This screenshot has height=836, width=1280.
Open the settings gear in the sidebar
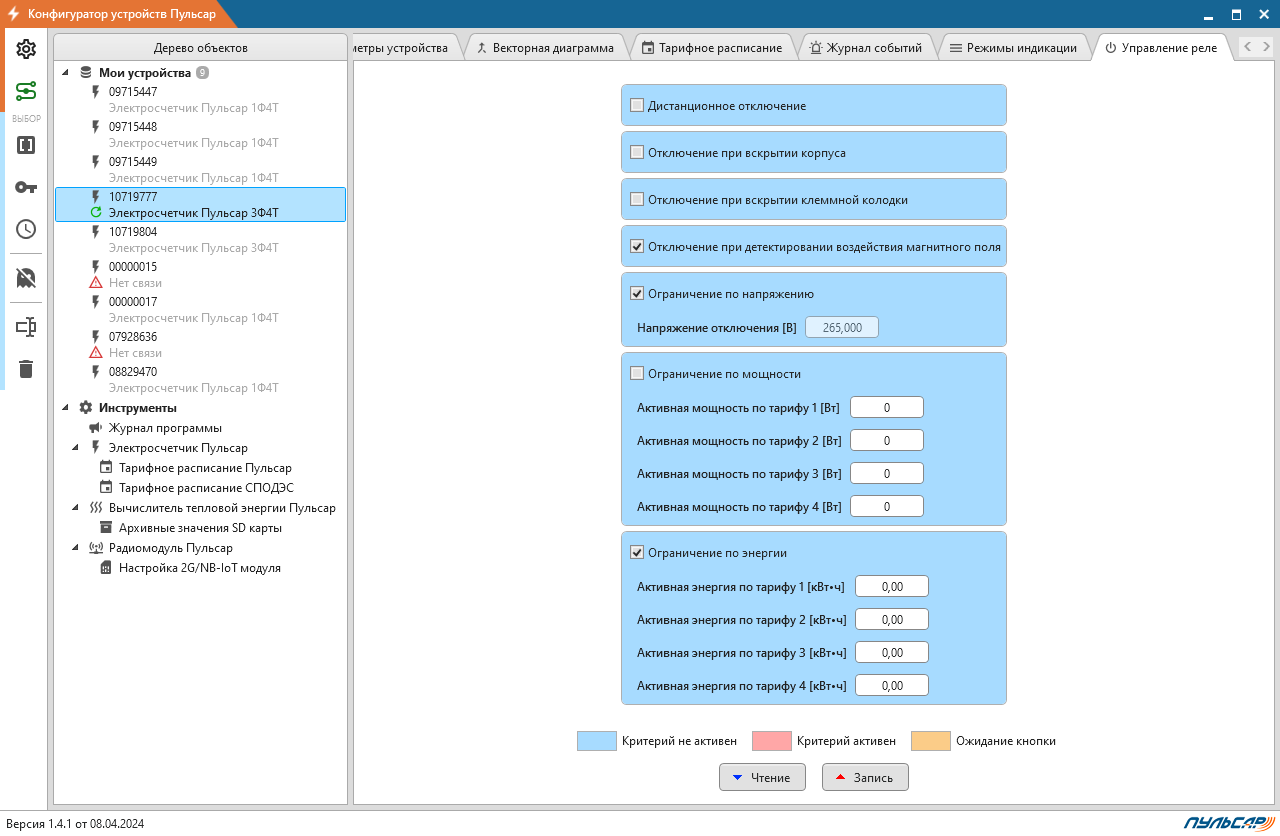pos(26,49)
